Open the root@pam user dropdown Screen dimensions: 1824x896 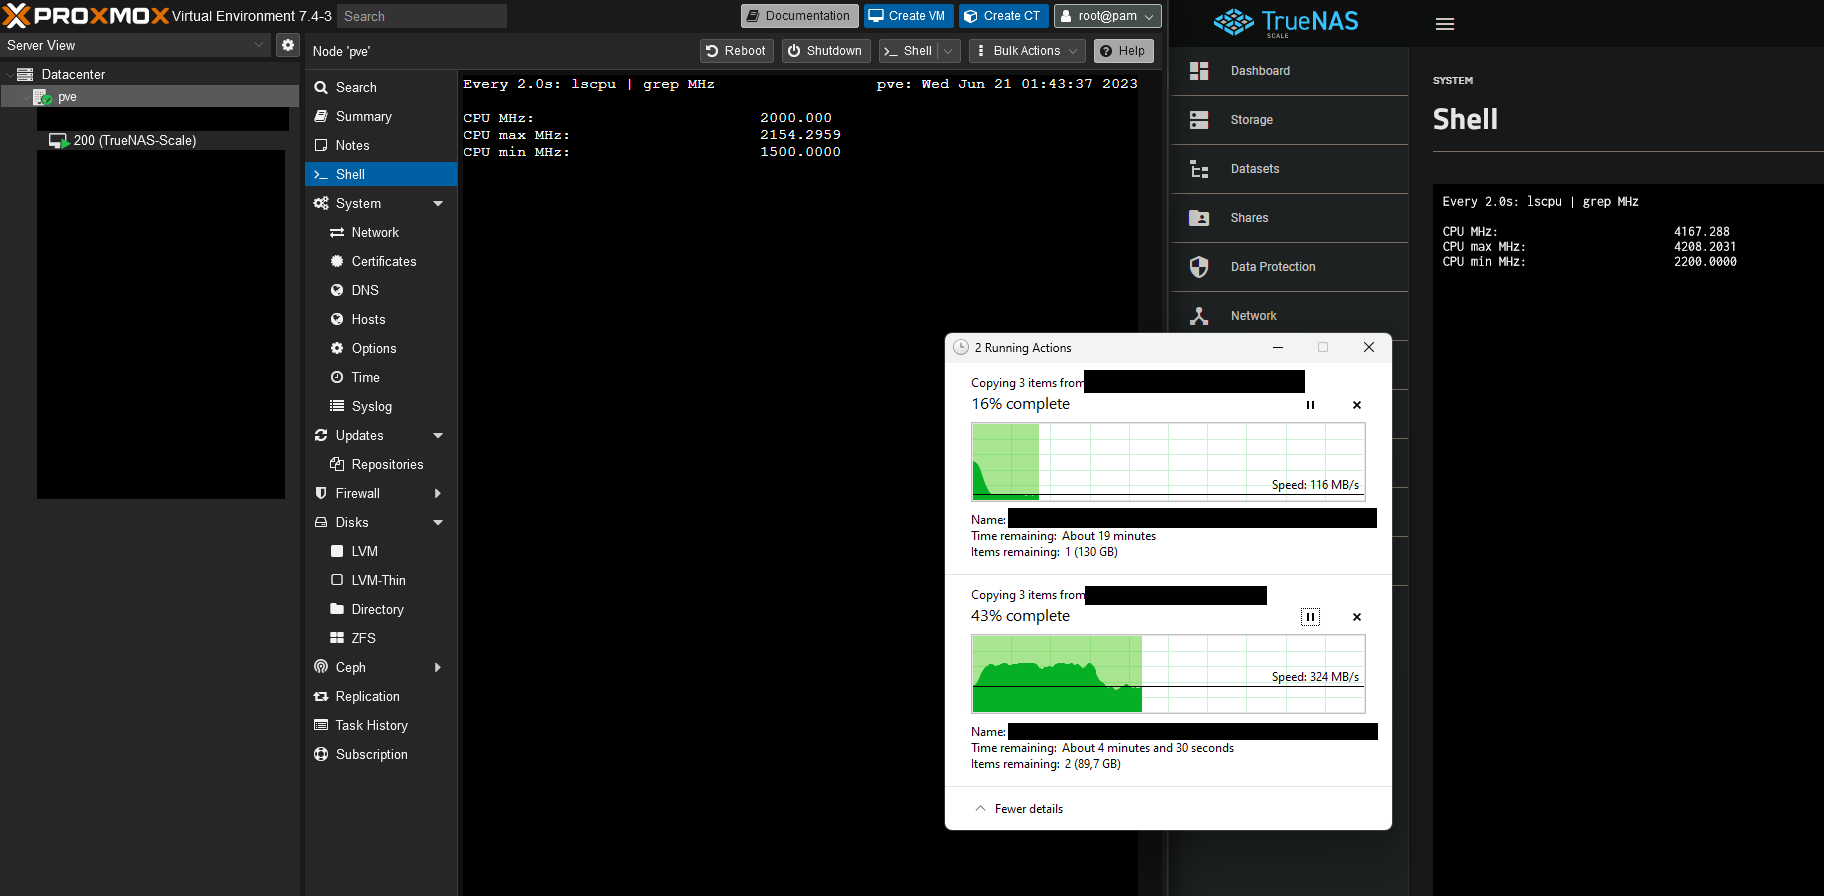(1108, 16)
